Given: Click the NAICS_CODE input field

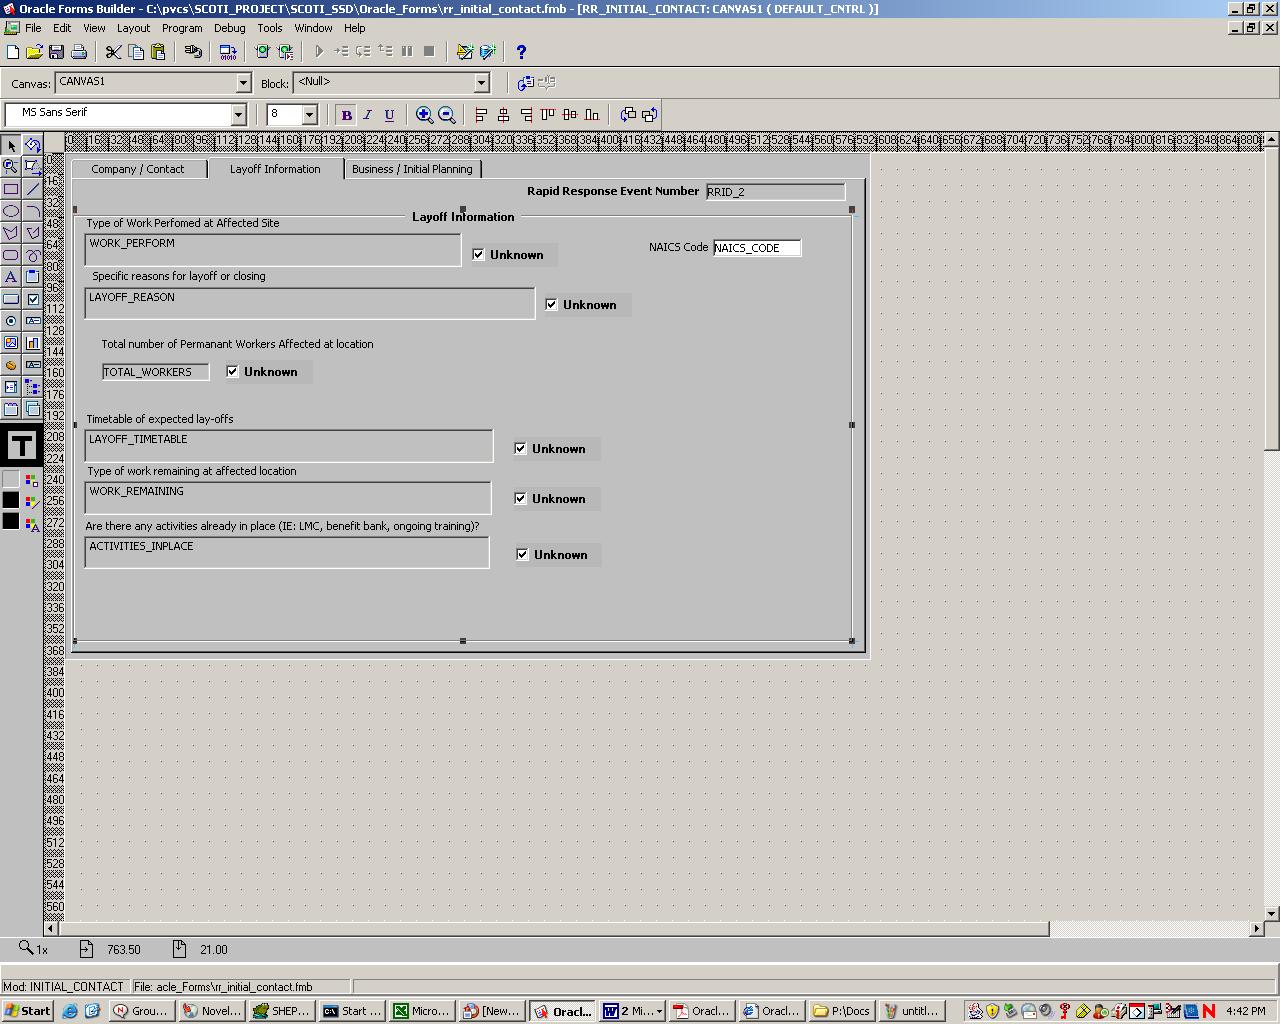Looking at the screenshot, I should point(757,248).
